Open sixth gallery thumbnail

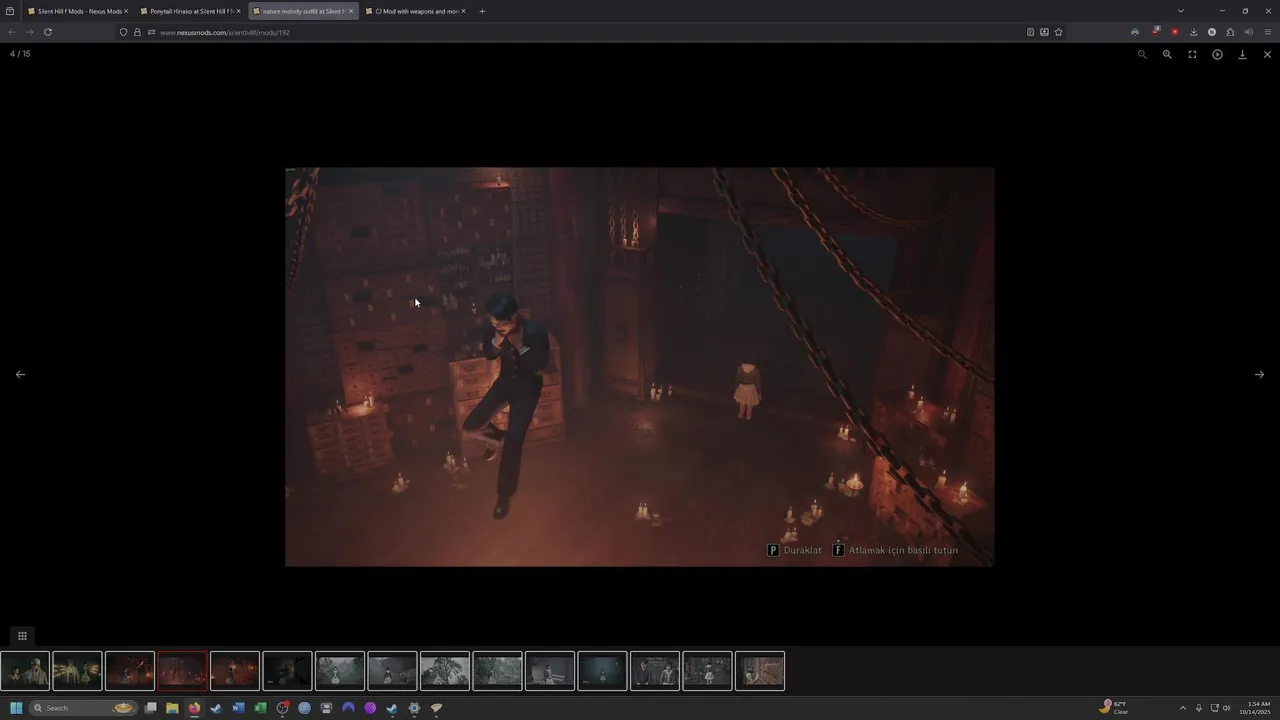pyautogui.click(x=287, y=671)
